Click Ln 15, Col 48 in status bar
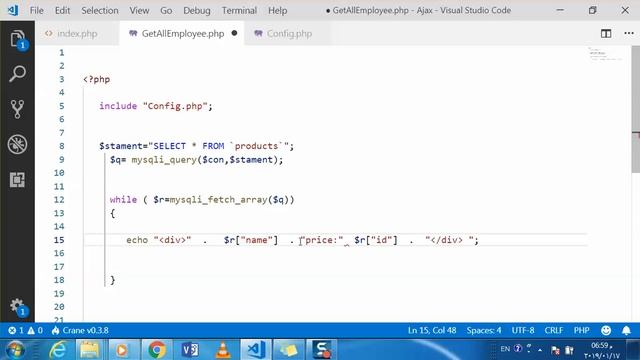 (432, 330)
